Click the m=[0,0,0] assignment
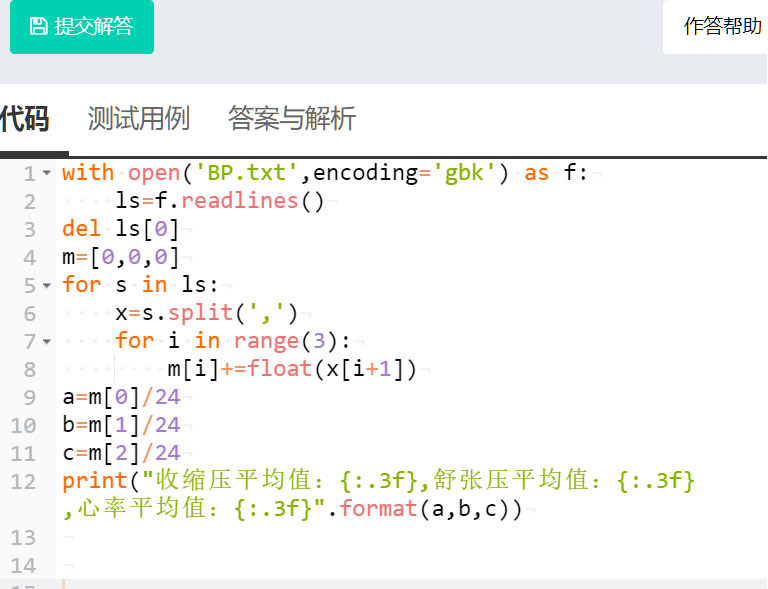 [x=120, y=257]
